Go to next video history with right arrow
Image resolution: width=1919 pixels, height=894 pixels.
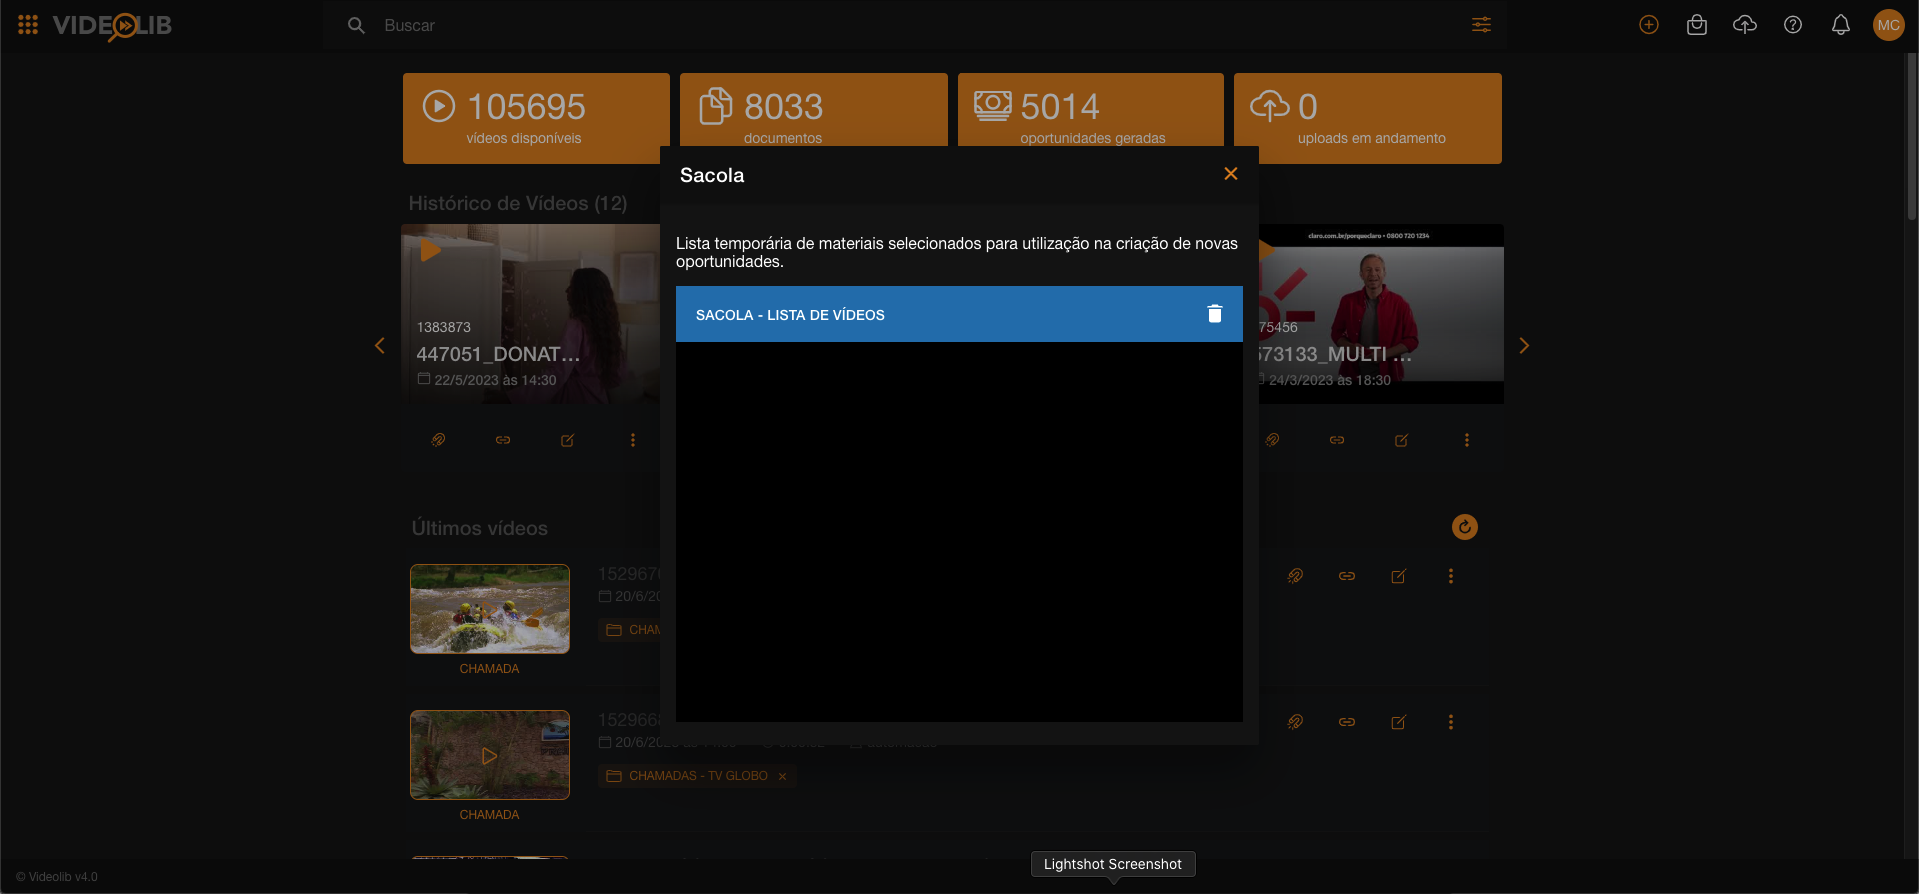point(1524,346)
